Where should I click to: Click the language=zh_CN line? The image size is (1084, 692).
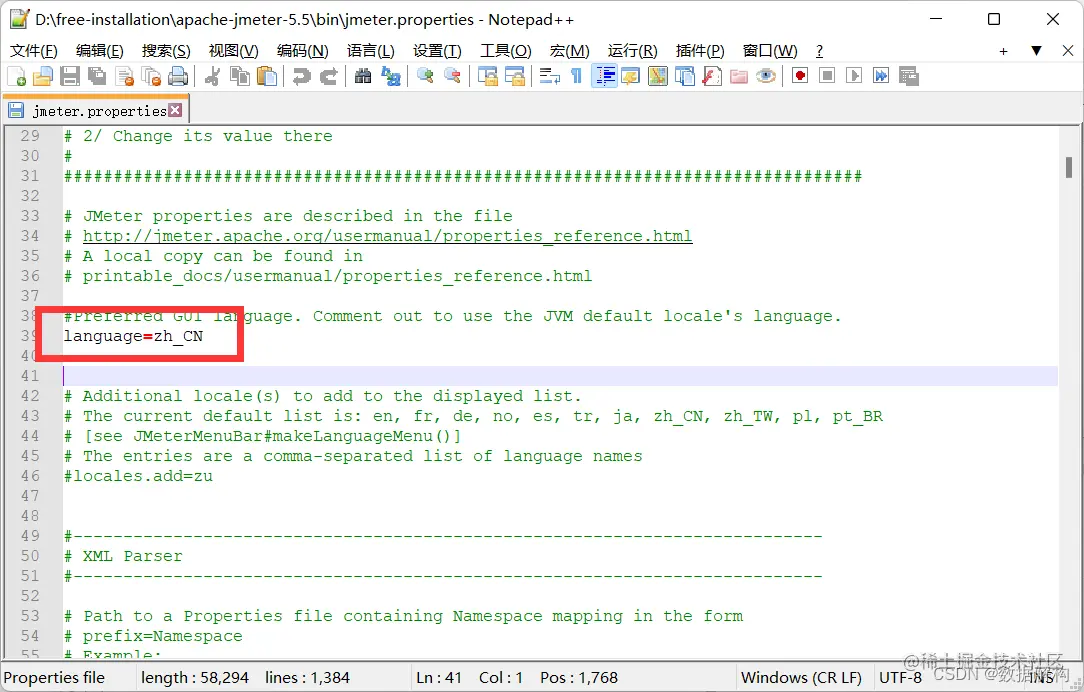[133, 336]
